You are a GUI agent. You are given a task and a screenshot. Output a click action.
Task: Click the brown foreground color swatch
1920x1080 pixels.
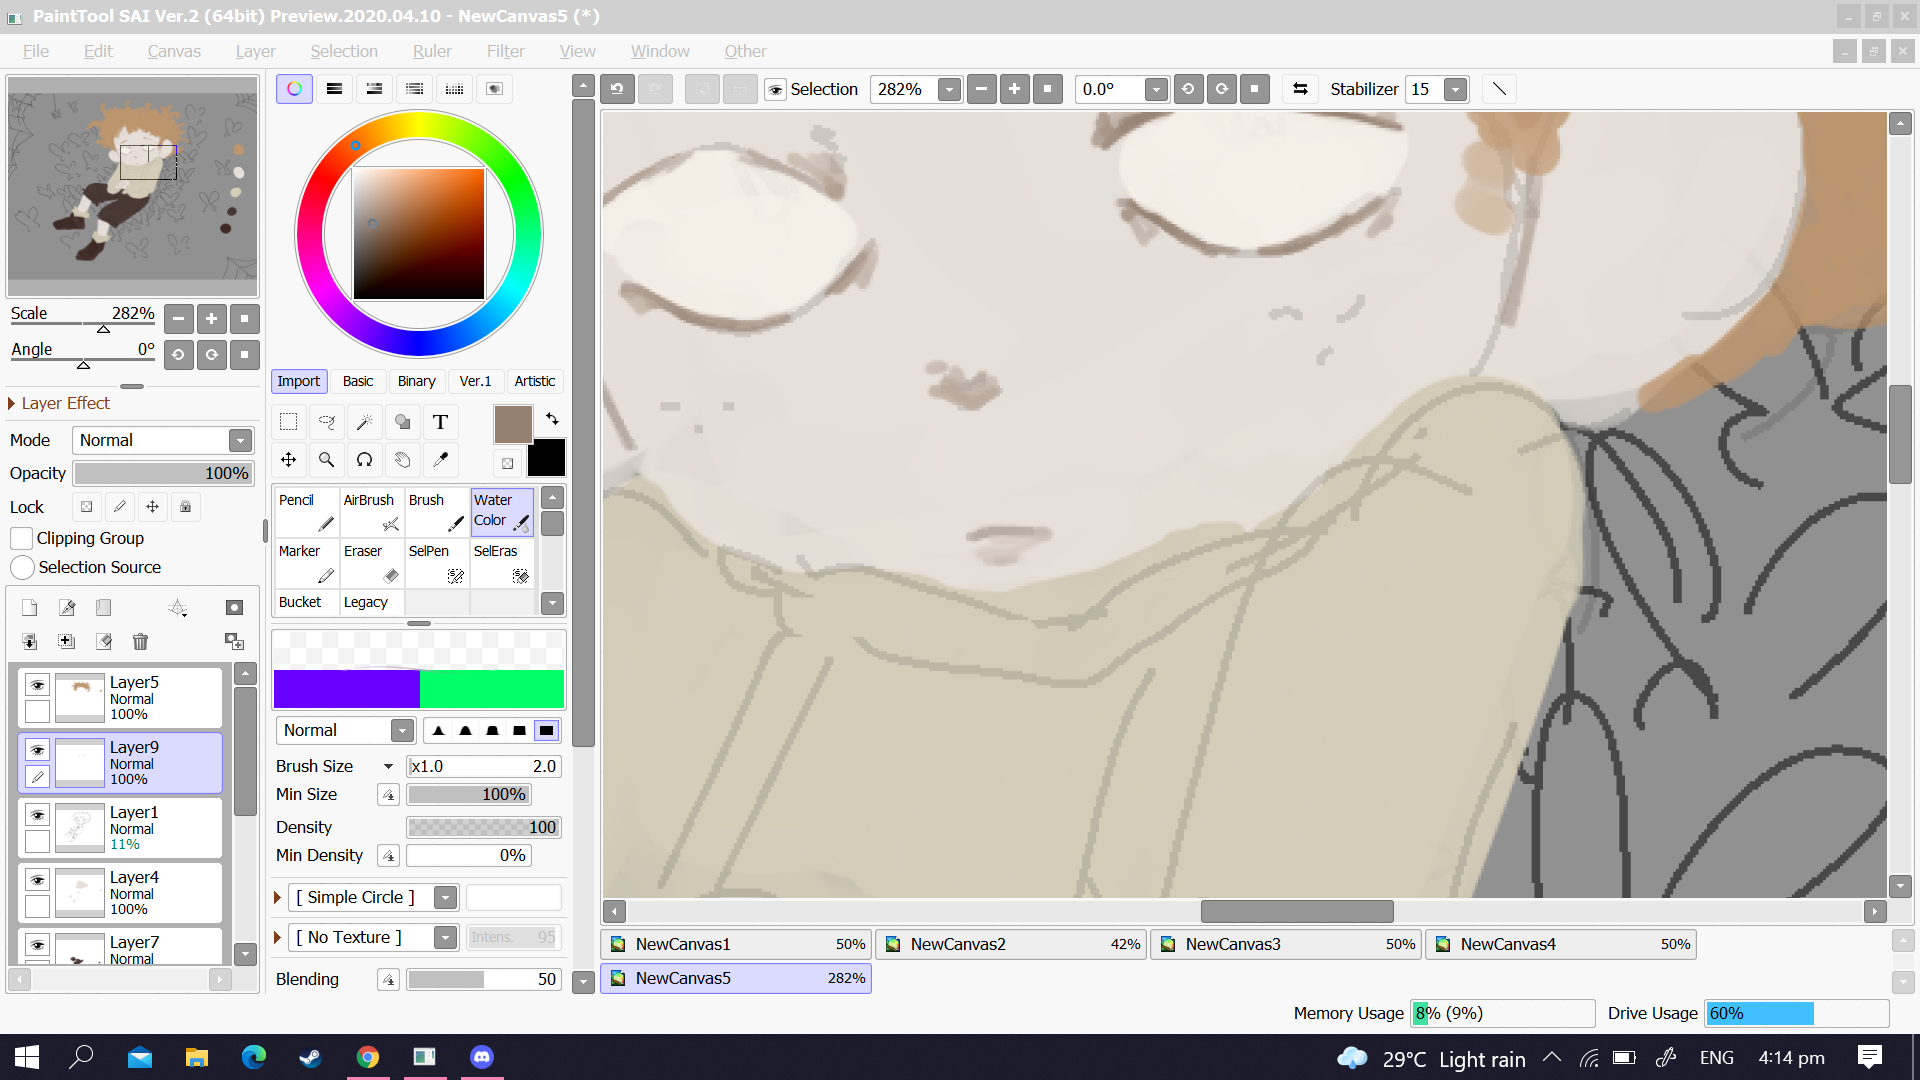tap(512, 425)
